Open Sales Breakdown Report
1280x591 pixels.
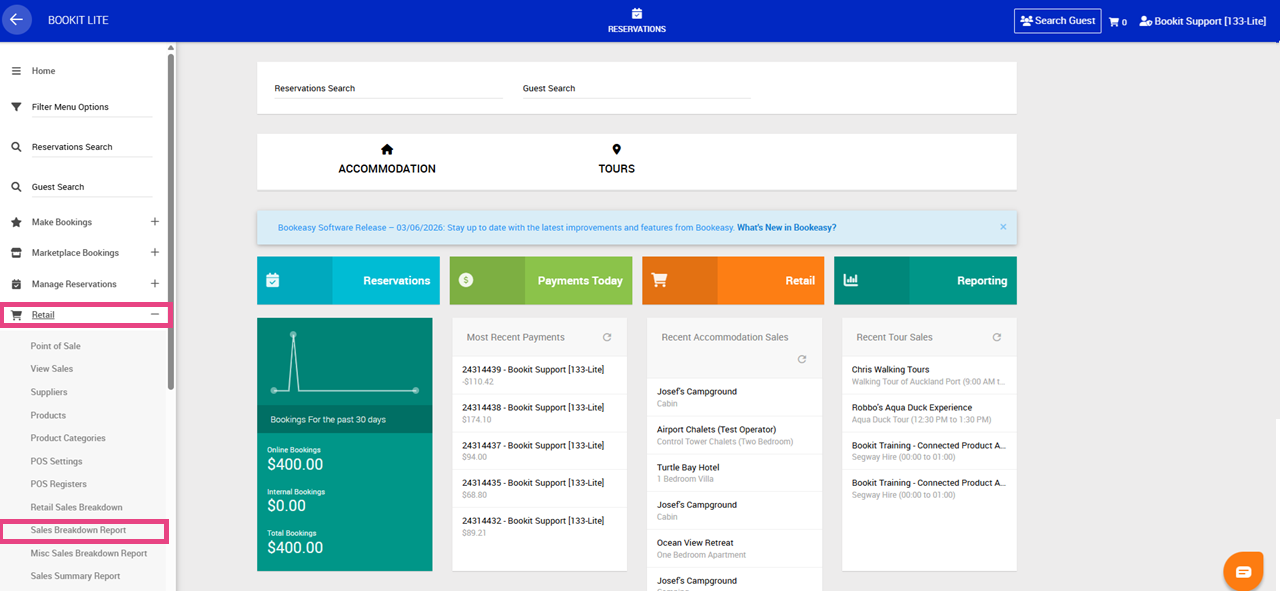(x=79, y=530)
